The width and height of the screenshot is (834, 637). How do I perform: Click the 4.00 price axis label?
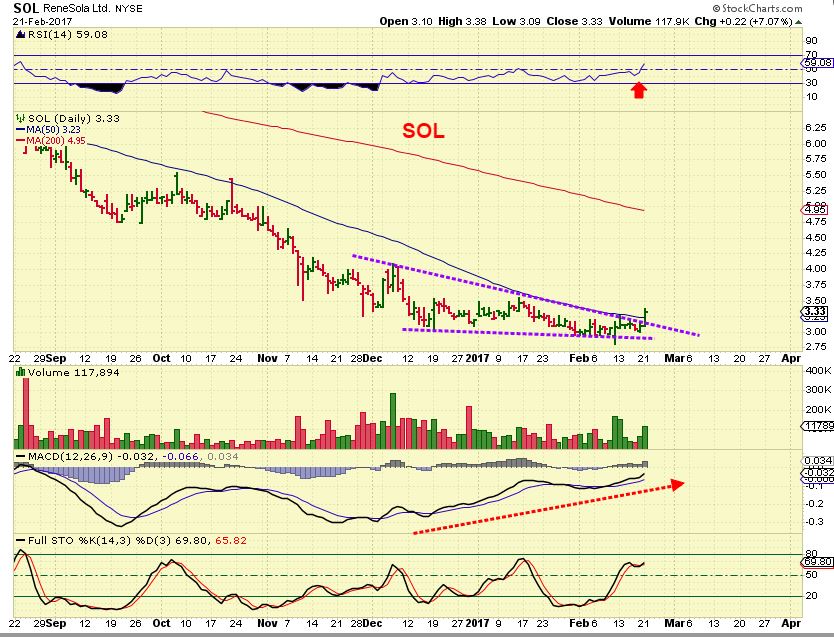pos(816,269)
